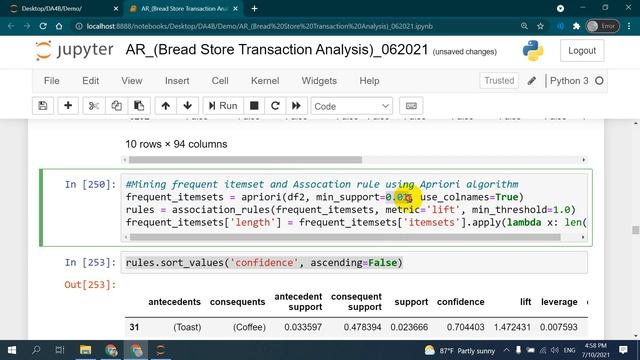Viewport: 640px width, 360px height.
Task: Paste cells below icon
Action: tap(139, 106)
